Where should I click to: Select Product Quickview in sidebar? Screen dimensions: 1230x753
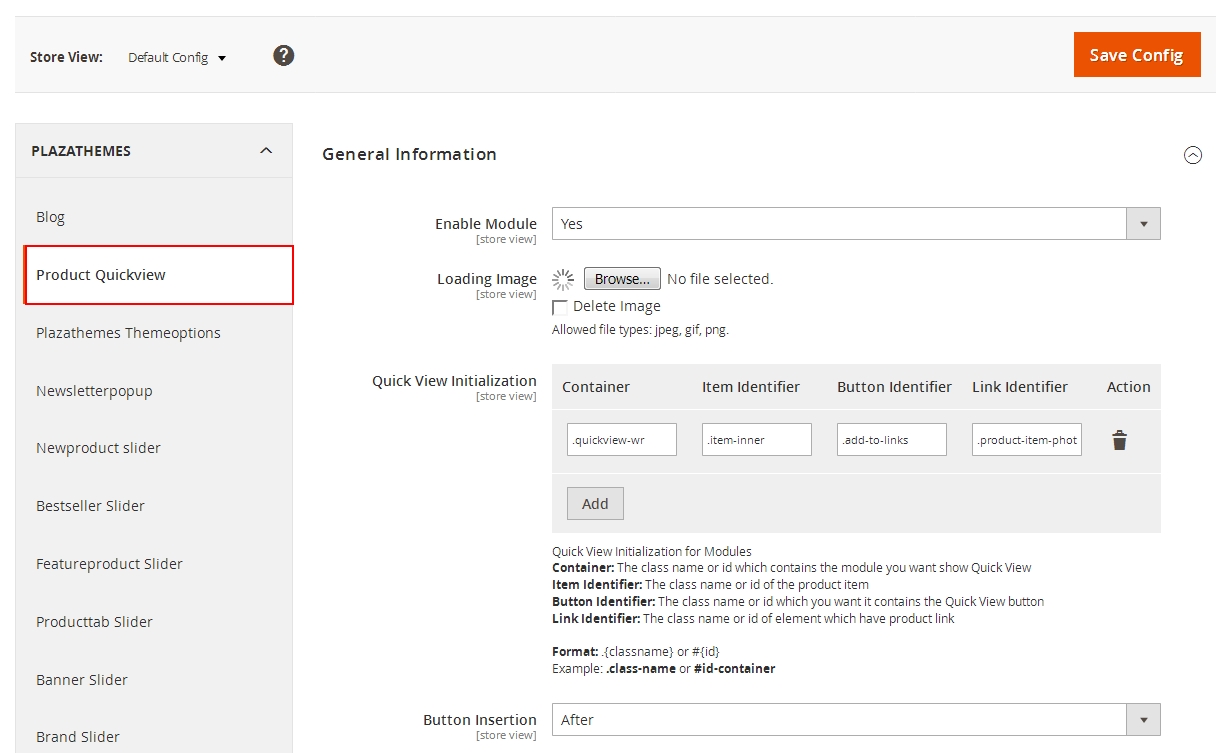tap(101, 275)
